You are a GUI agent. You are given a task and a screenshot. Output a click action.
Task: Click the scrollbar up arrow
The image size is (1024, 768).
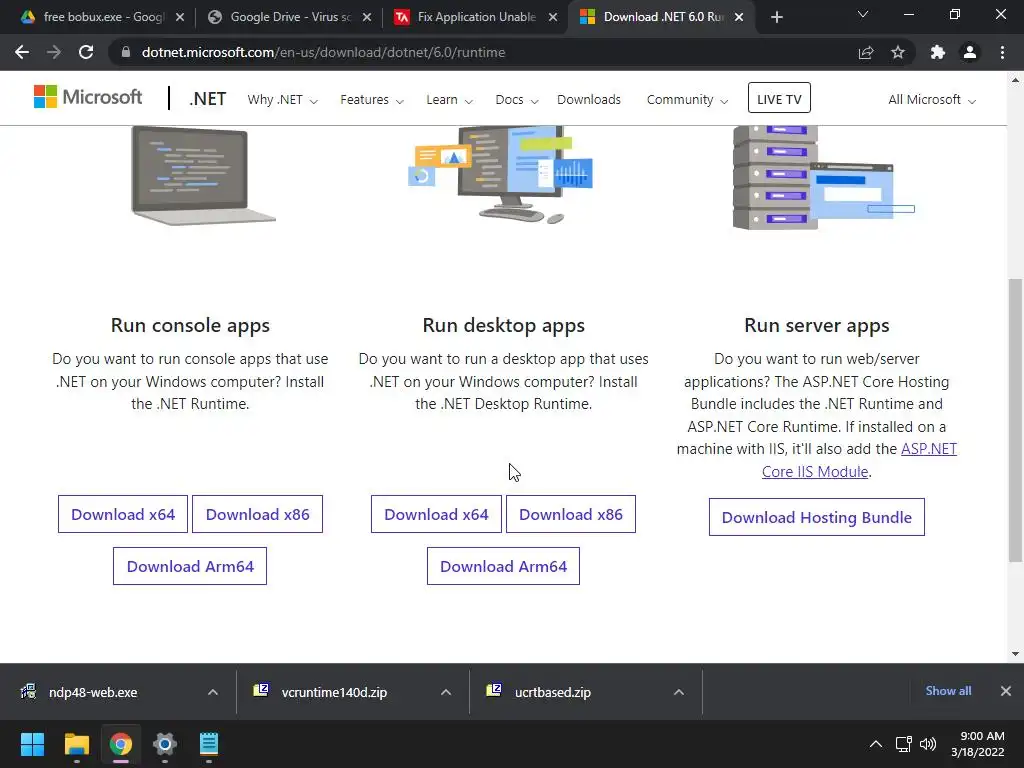[x=1016, y=80]
